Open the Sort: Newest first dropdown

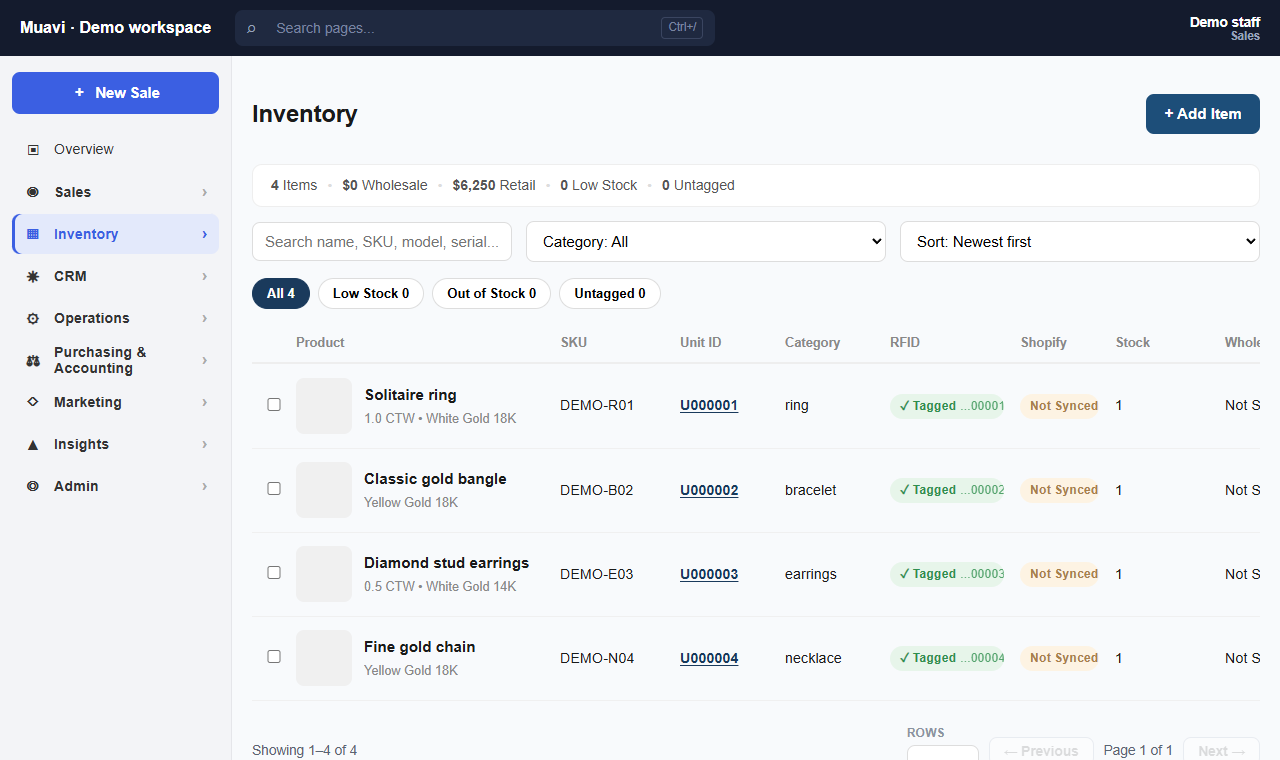(1080, 242)
